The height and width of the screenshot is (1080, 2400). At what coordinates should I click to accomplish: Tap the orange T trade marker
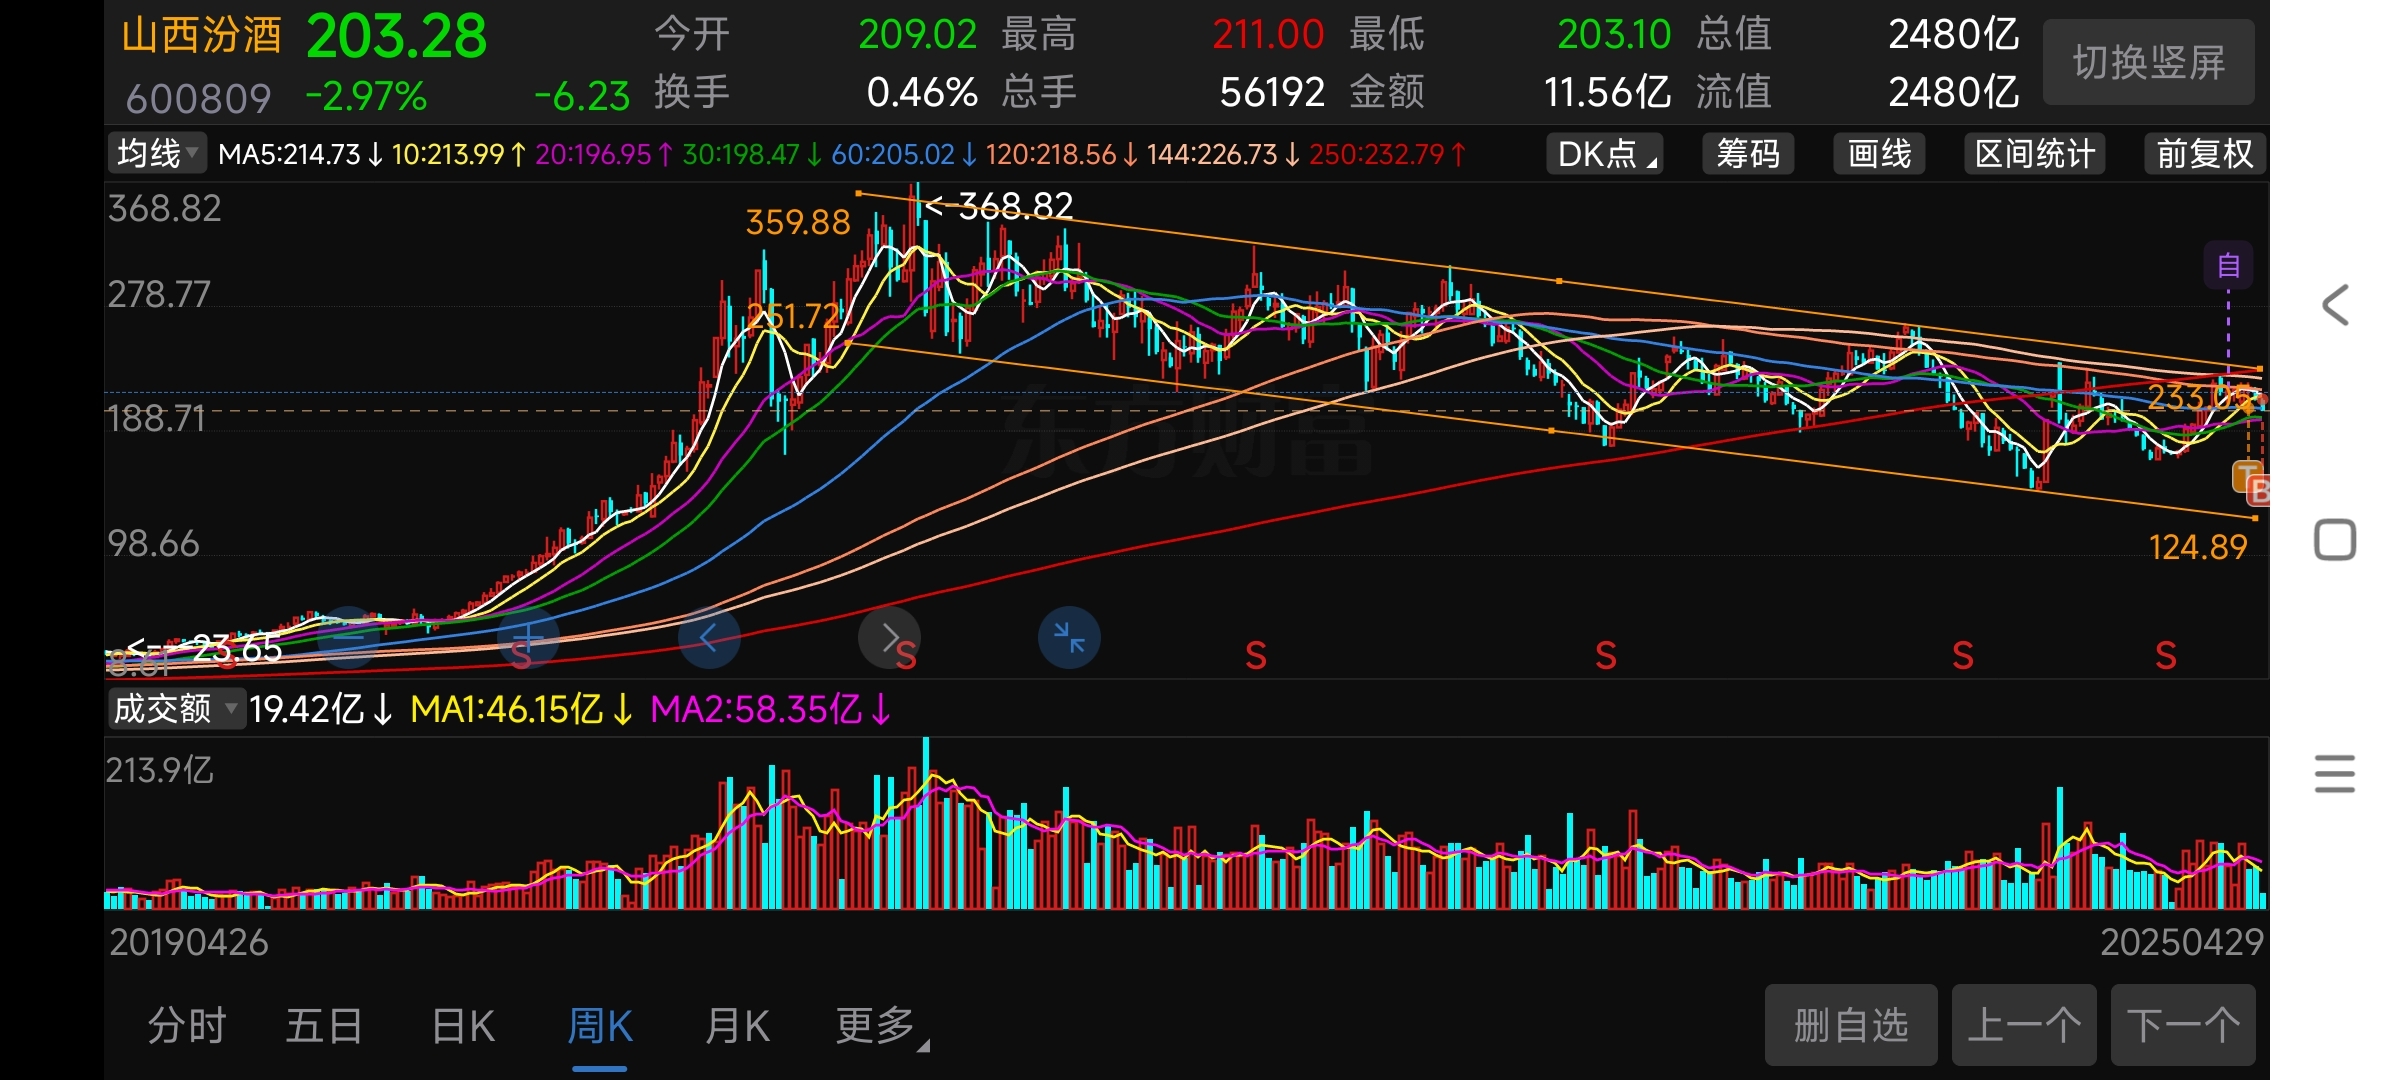pyautogui.click(x=2247, y=476)
